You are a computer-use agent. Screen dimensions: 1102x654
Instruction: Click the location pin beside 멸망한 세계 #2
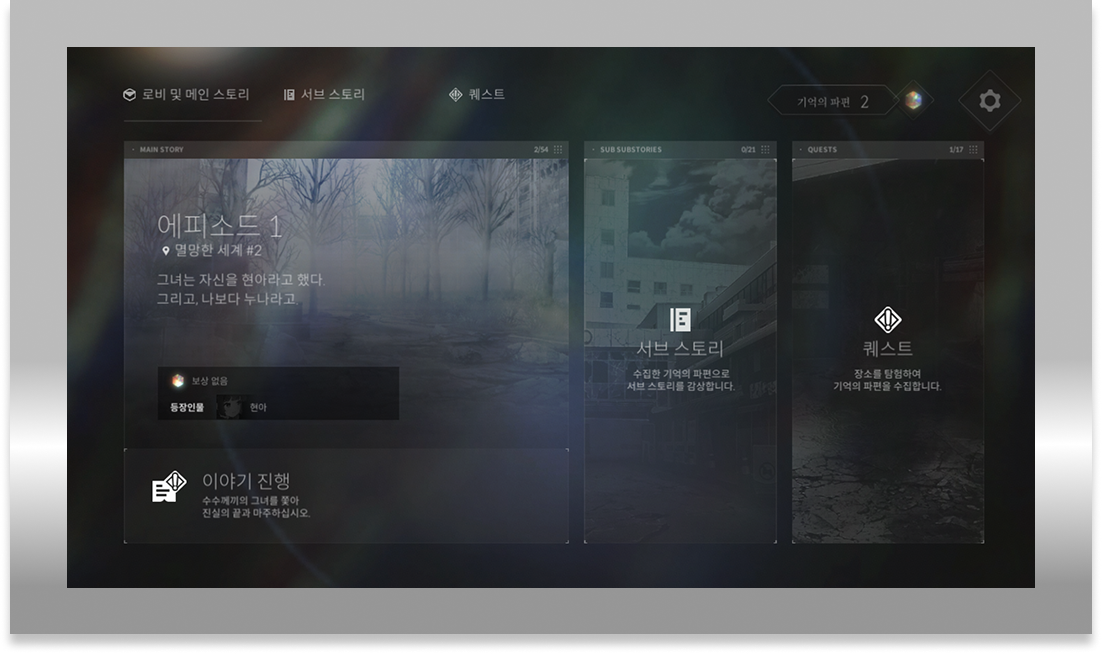[166, 251]
